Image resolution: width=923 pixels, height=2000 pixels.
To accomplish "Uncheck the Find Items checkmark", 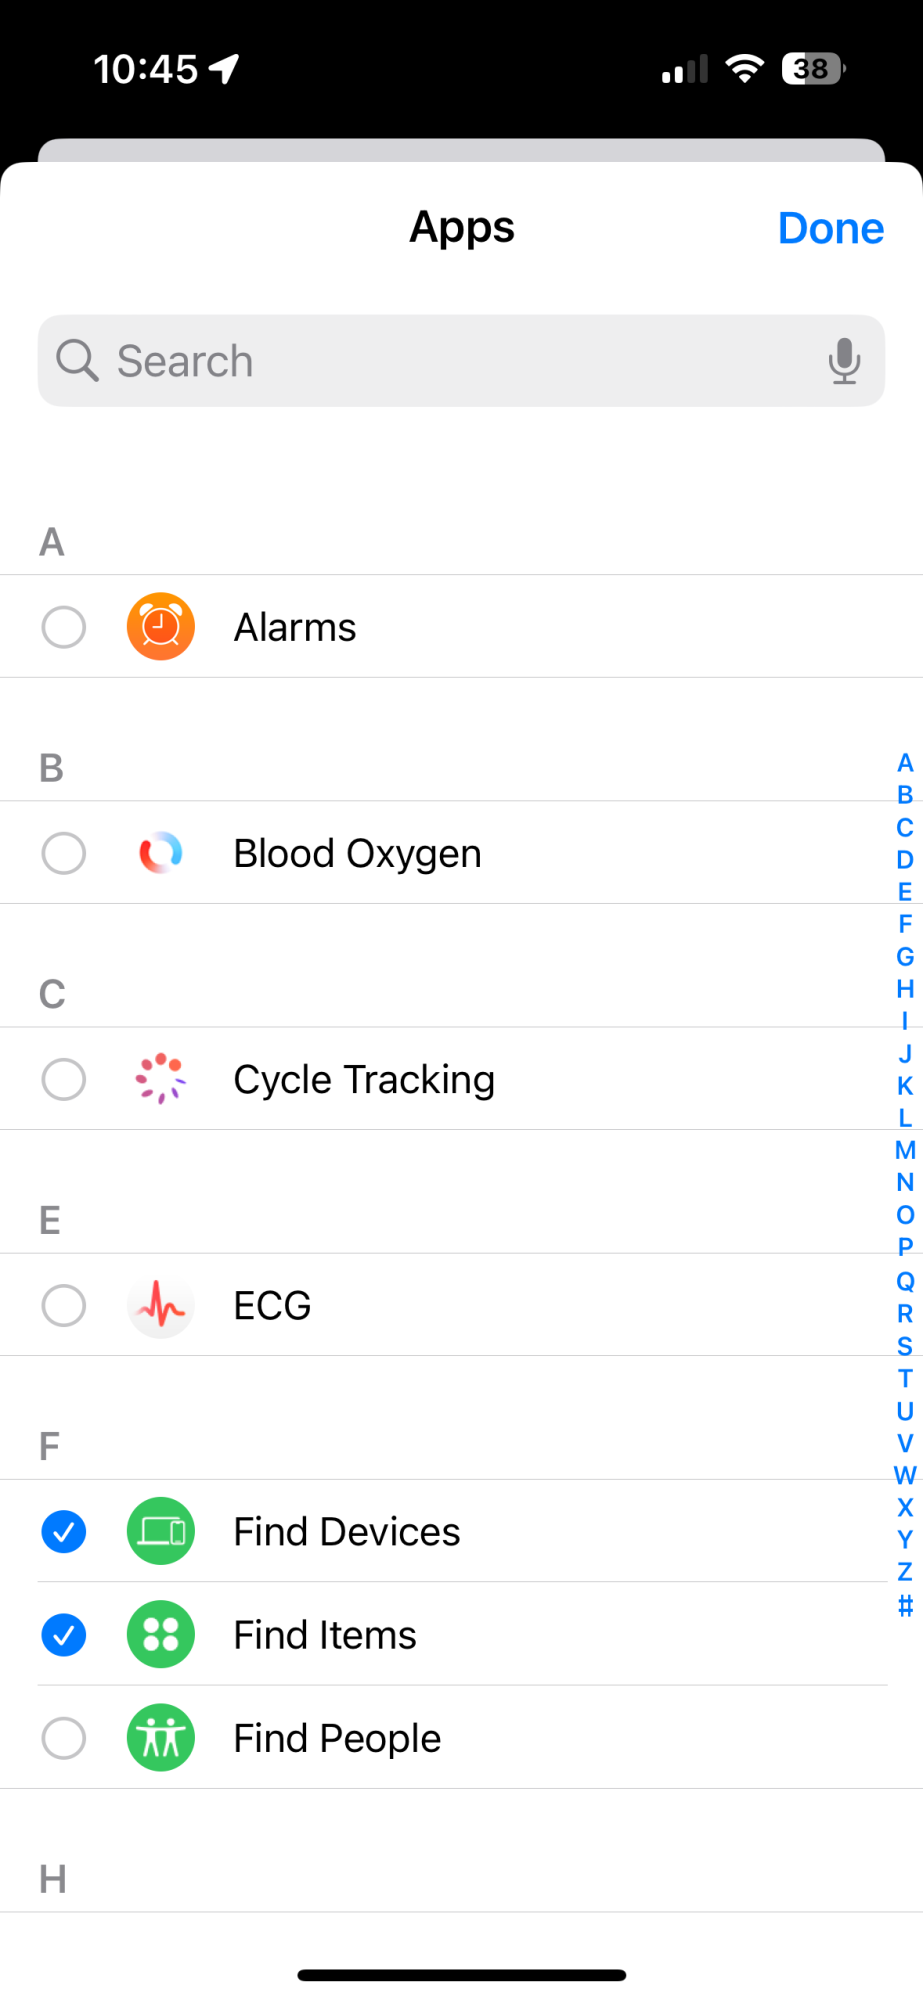I will pos(63,1635).
